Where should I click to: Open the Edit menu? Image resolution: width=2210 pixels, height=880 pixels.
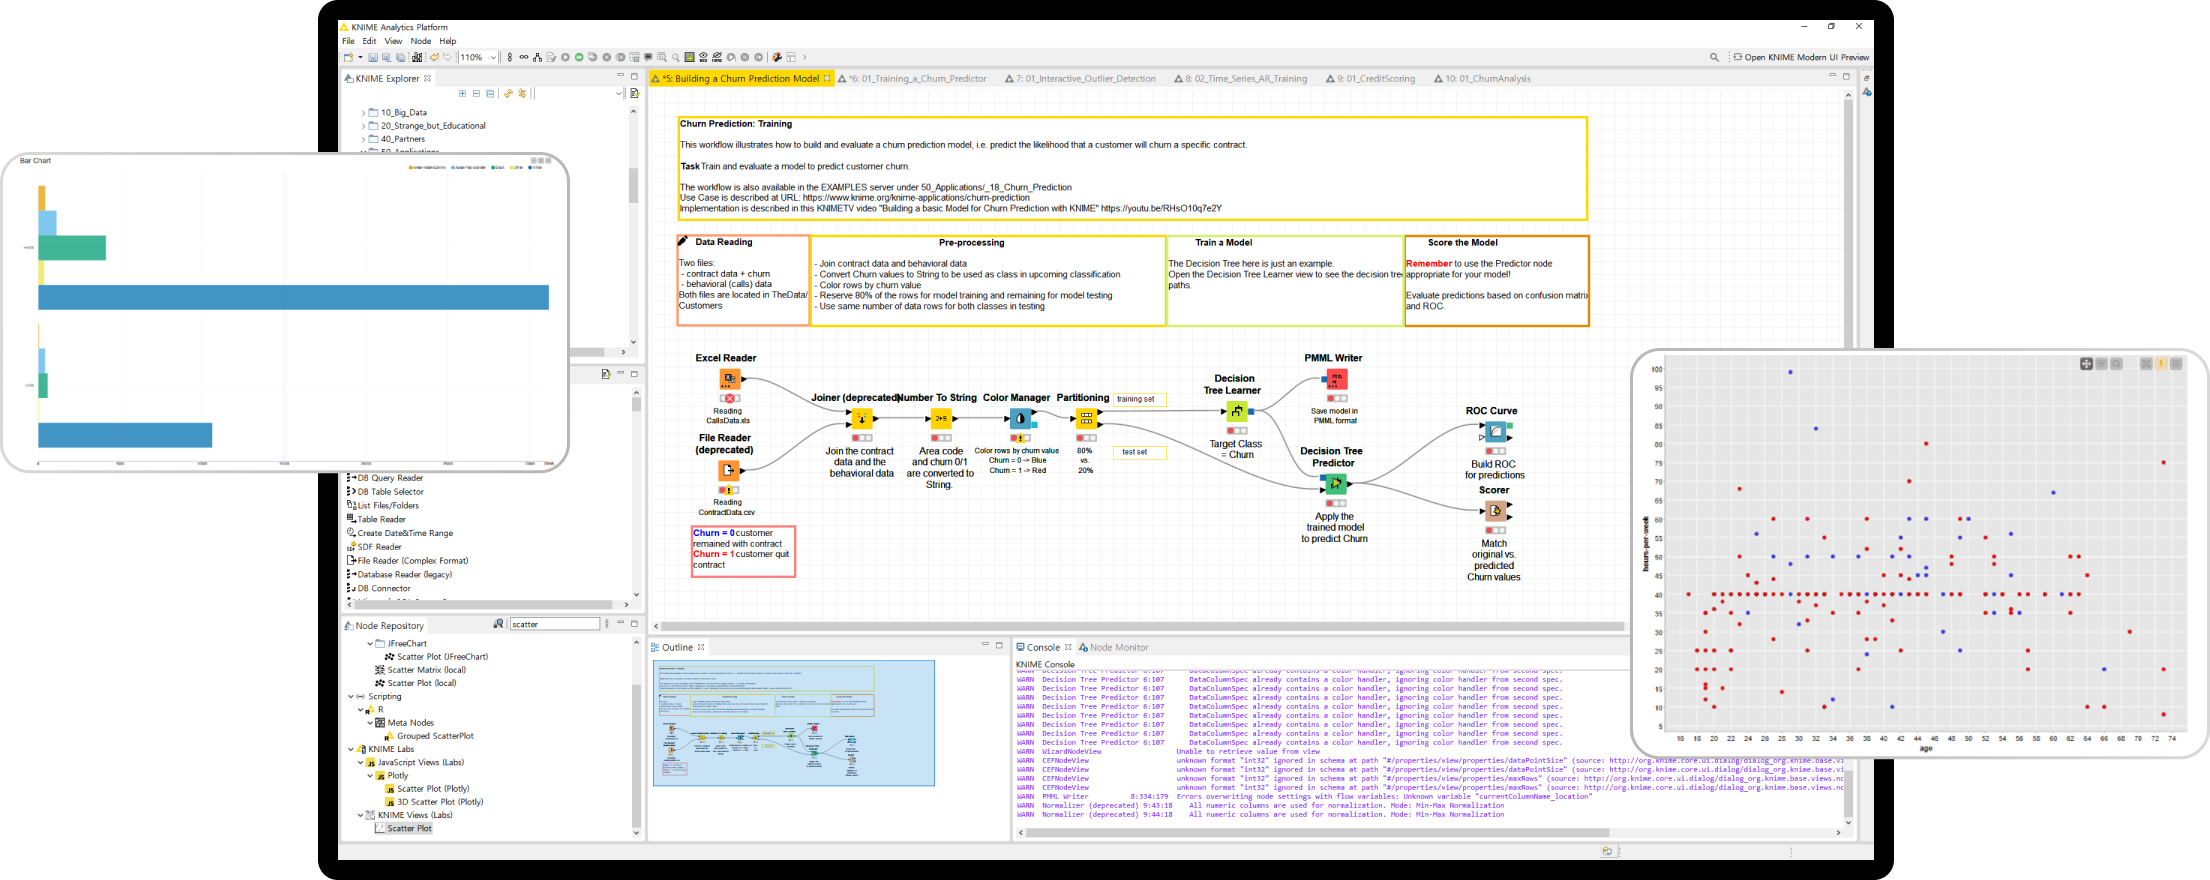369,41
